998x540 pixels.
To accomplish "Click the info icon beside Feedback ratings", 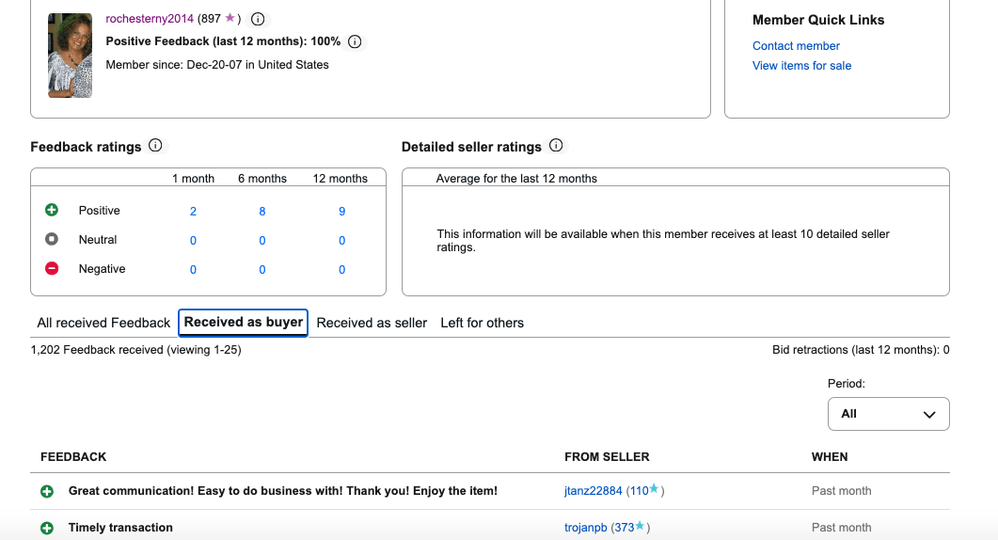I will click(x=155, y=146).
